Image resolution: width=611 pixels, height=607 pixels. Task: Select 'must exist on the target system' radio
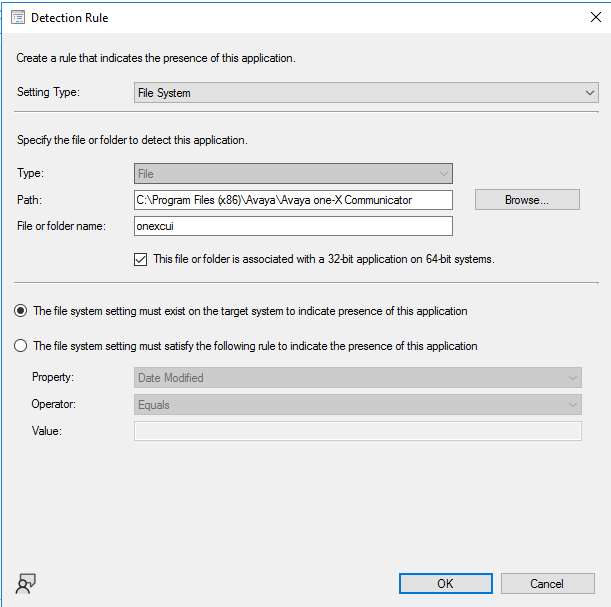click(x=21, y=311)
